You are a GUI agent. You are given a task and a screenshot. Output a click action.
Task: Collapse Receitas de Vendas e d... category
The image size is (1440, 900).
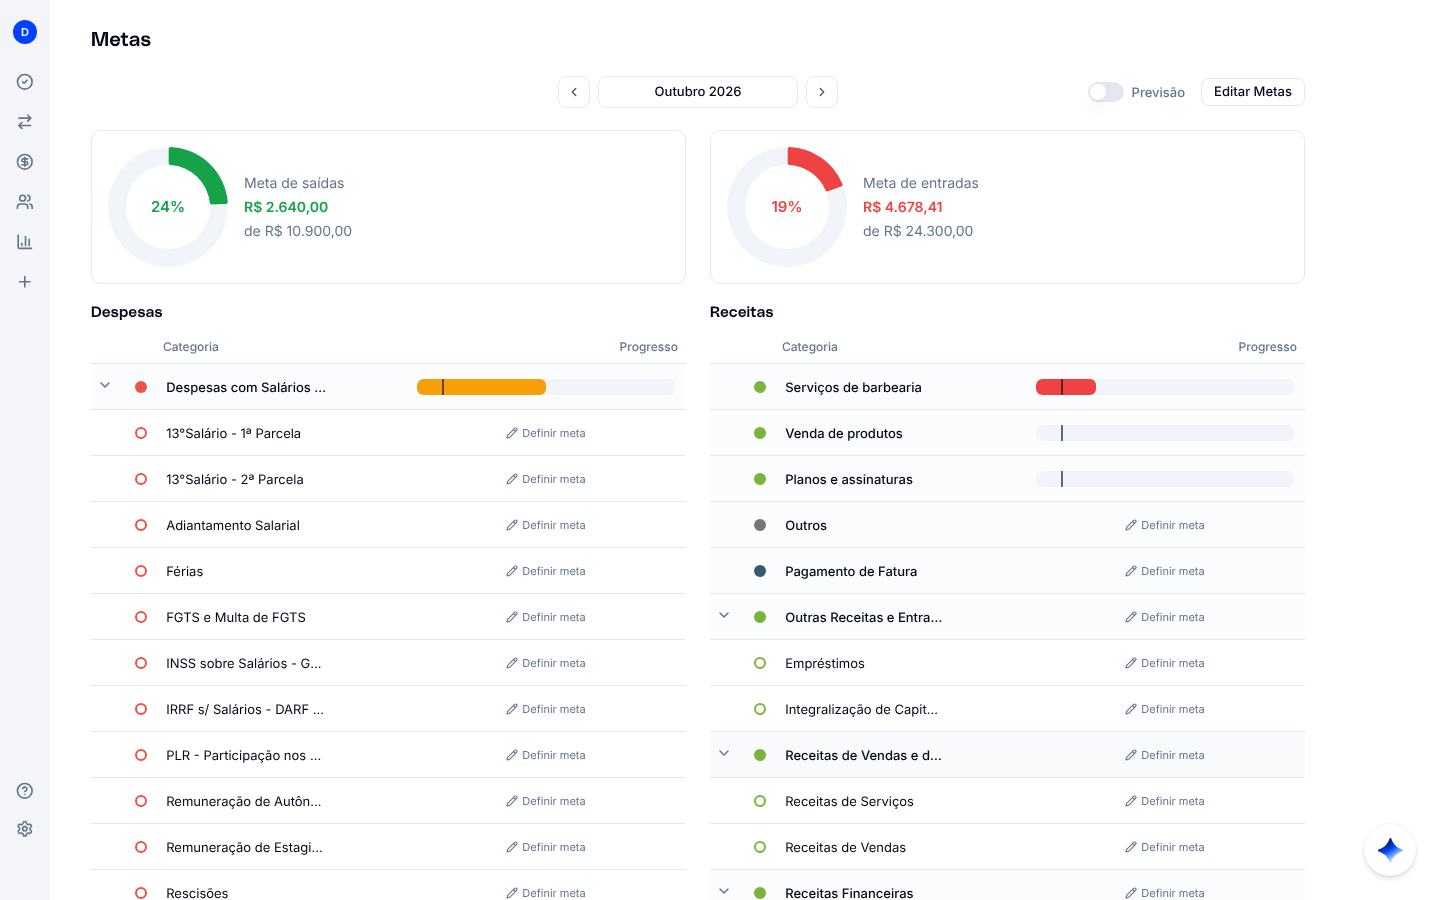(724, 754)
